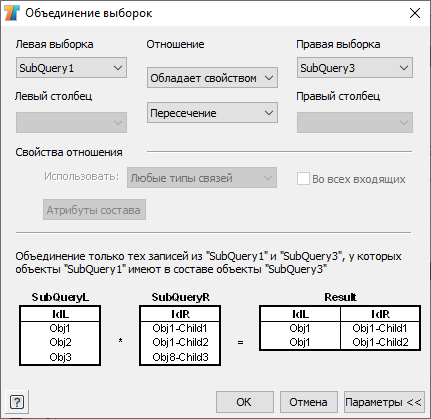Image resolution: width=431 pixels, height=419 pixels.
Task: Click the join description text
Action: 208,263
